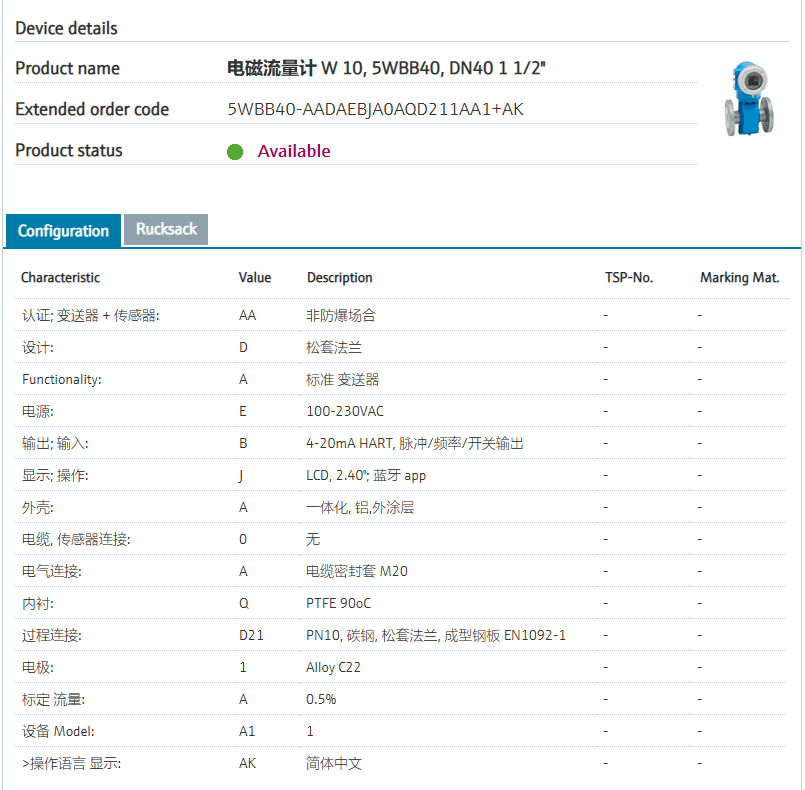Click the 4-20mA HART output description
805x790 pixels.
point(414,443)
